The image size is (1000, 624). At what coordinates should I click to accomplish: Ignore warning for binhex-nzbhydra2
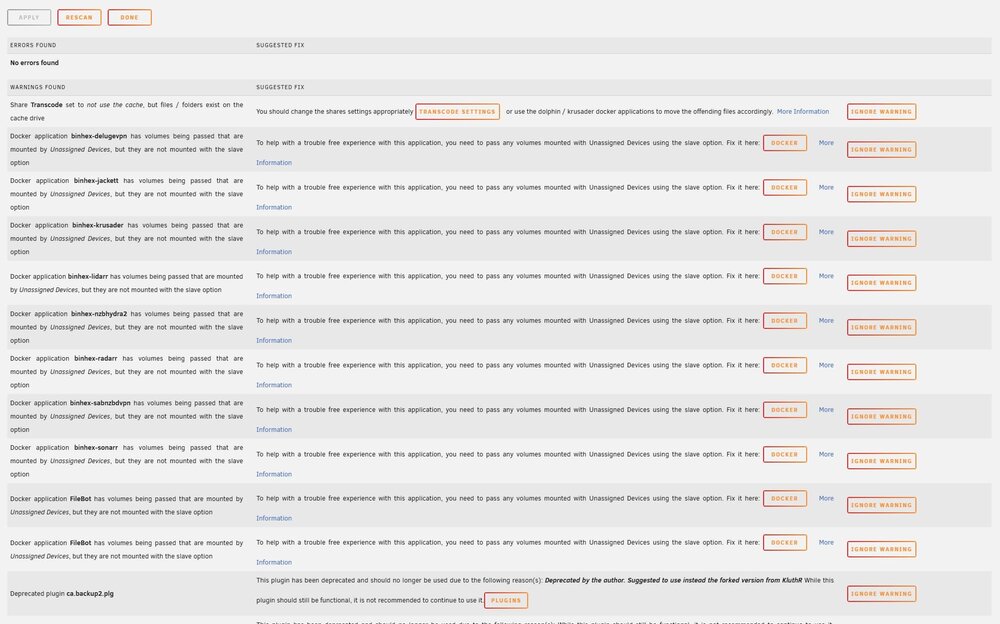881,327
